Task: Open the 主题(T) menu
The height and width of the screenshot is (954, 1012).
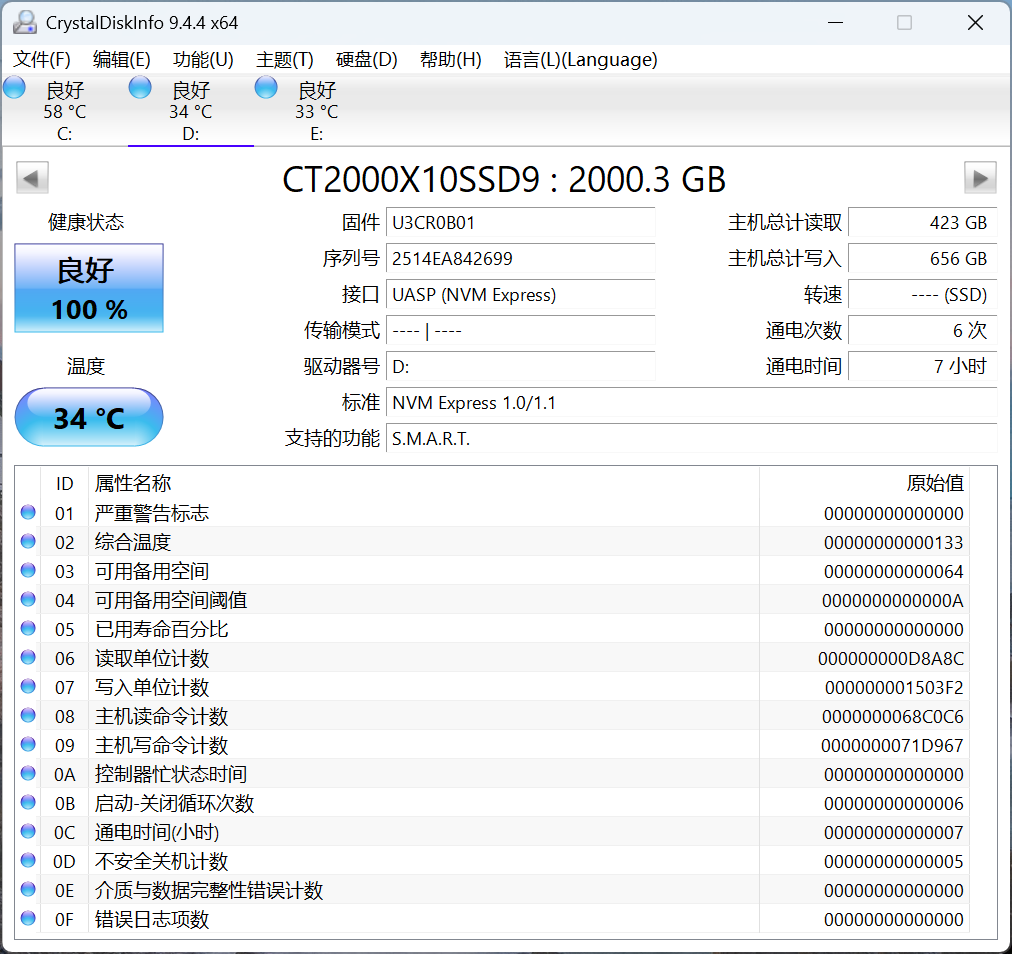Action: pos(285,60)
